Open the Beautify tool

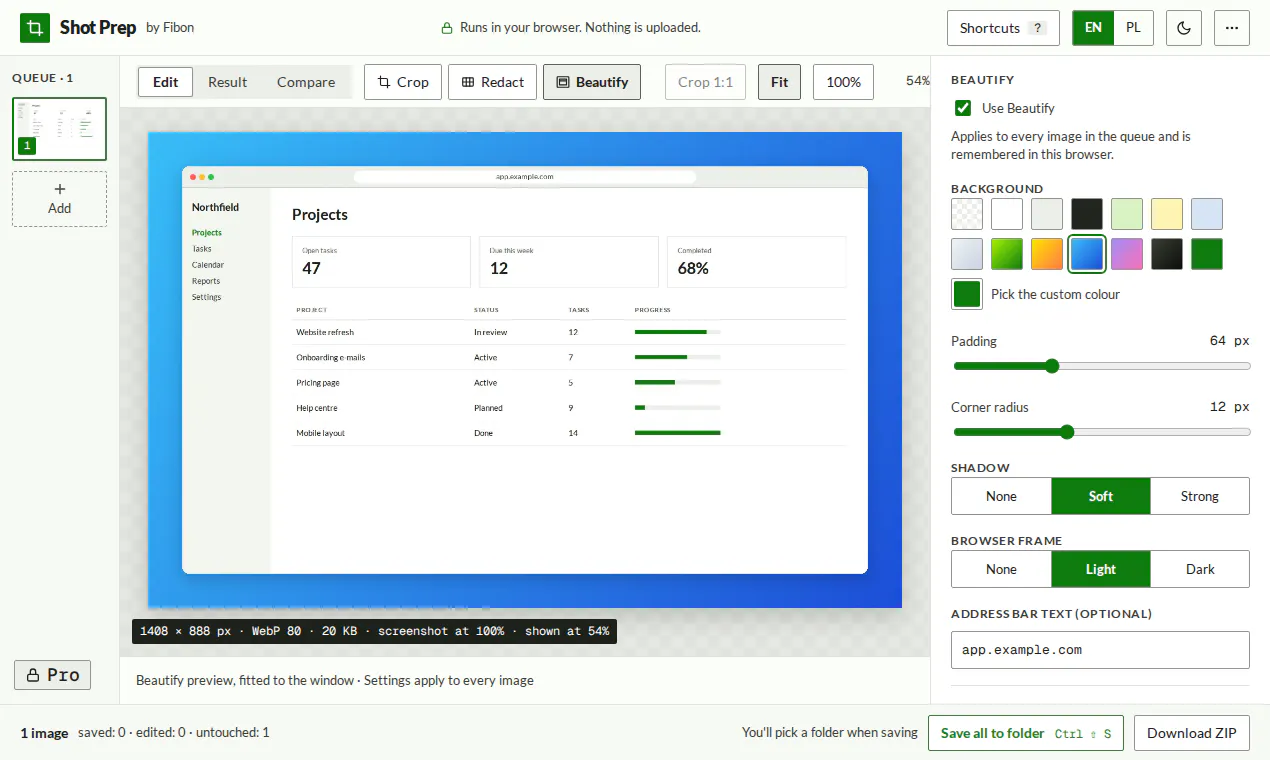point(592,82)
